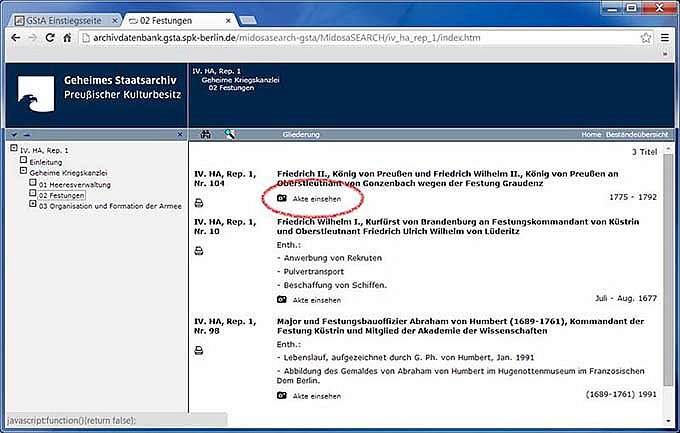The width and height of the screenshot is (680, 433).
Task: Expand the 03 Organisation und Formation node
Action: [33, 206]
